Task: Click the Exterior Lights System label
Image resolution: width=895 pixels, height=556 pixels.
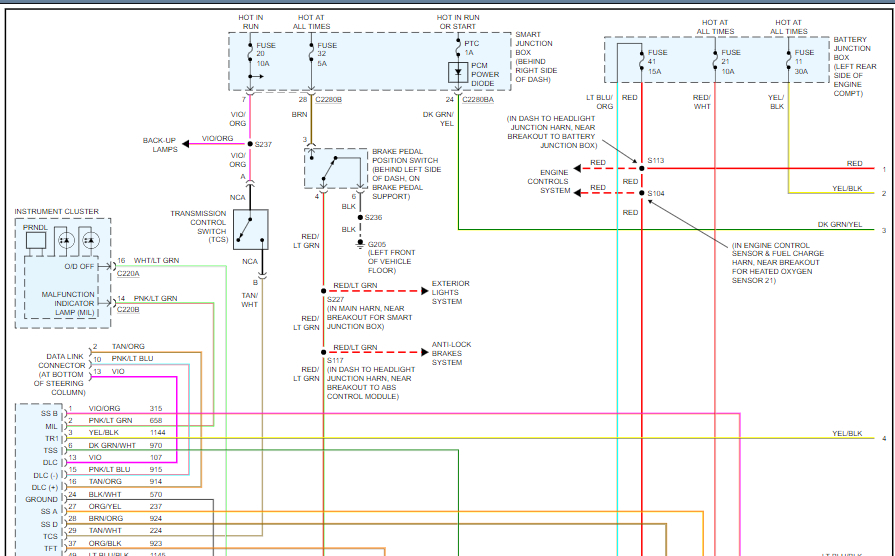Action: pos(450,292)
